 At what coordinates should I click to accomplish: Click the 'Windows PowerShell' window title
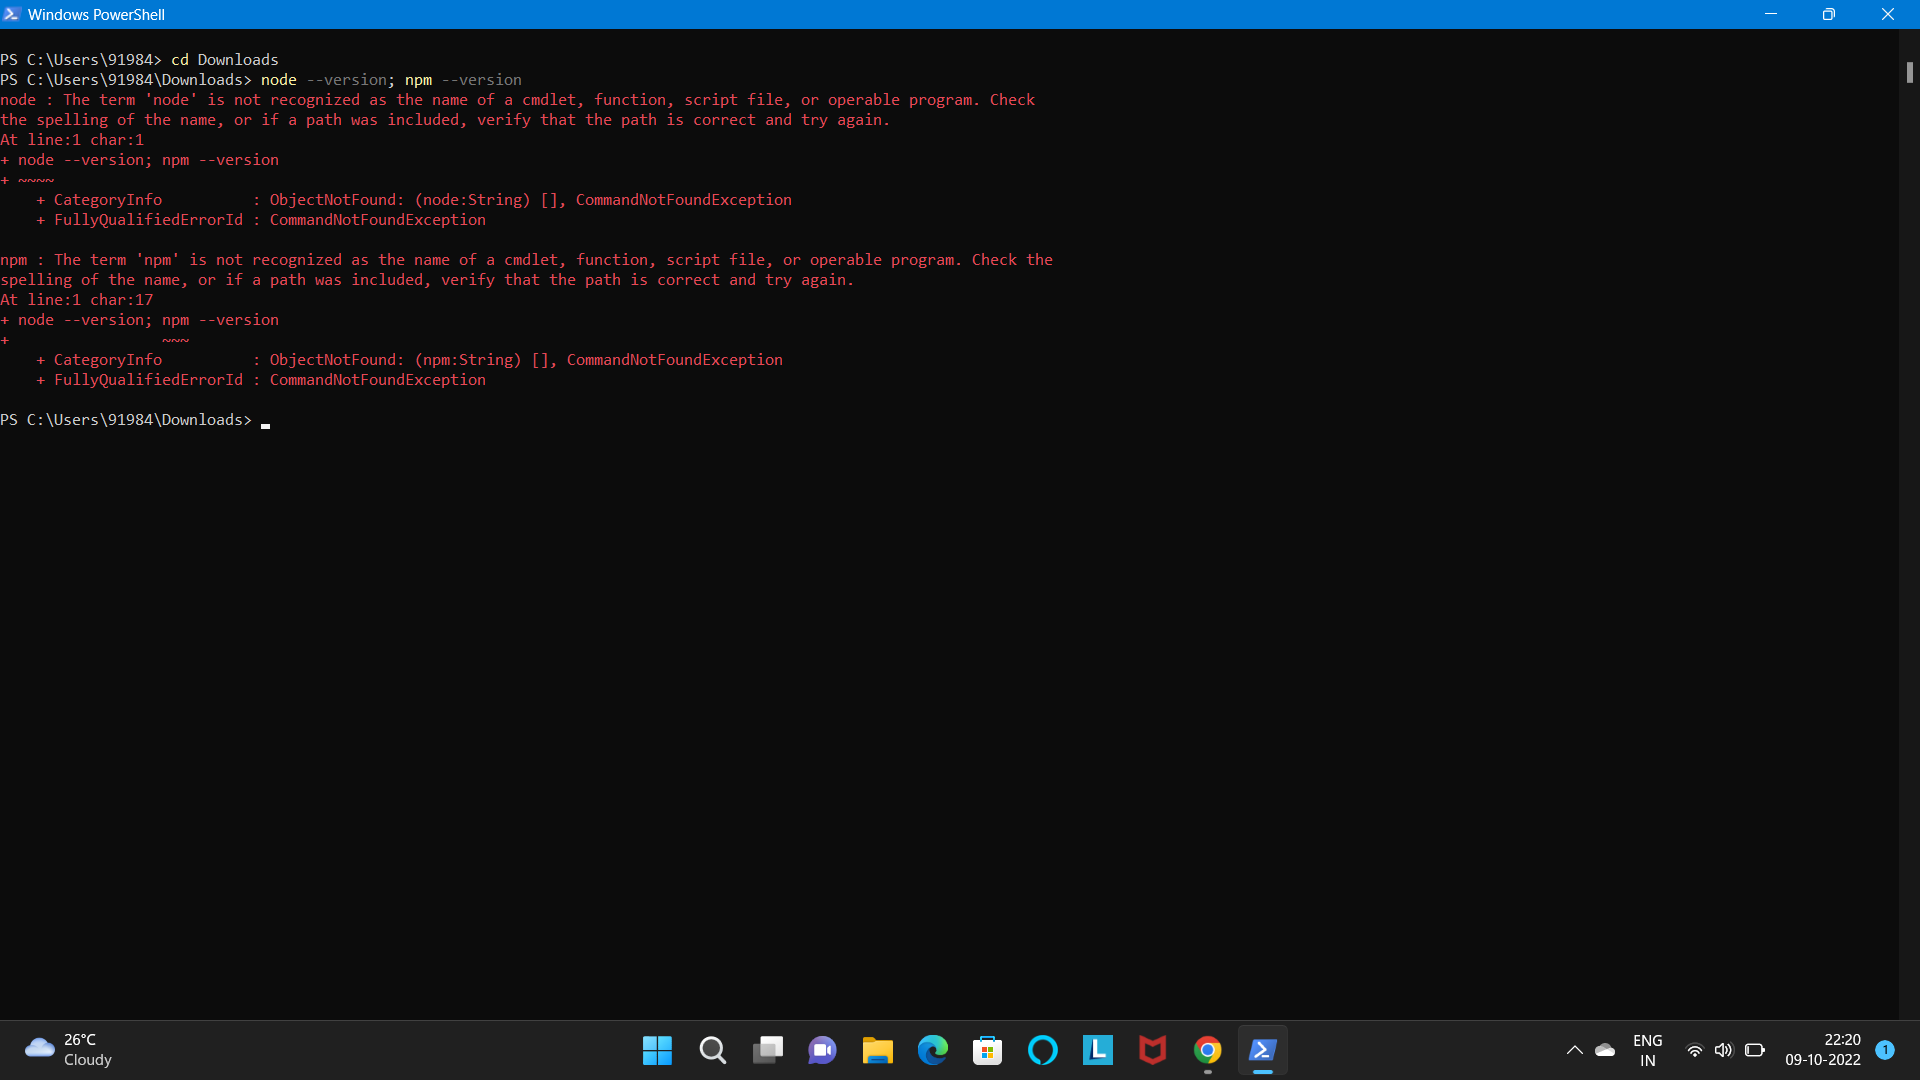point(96,15)
